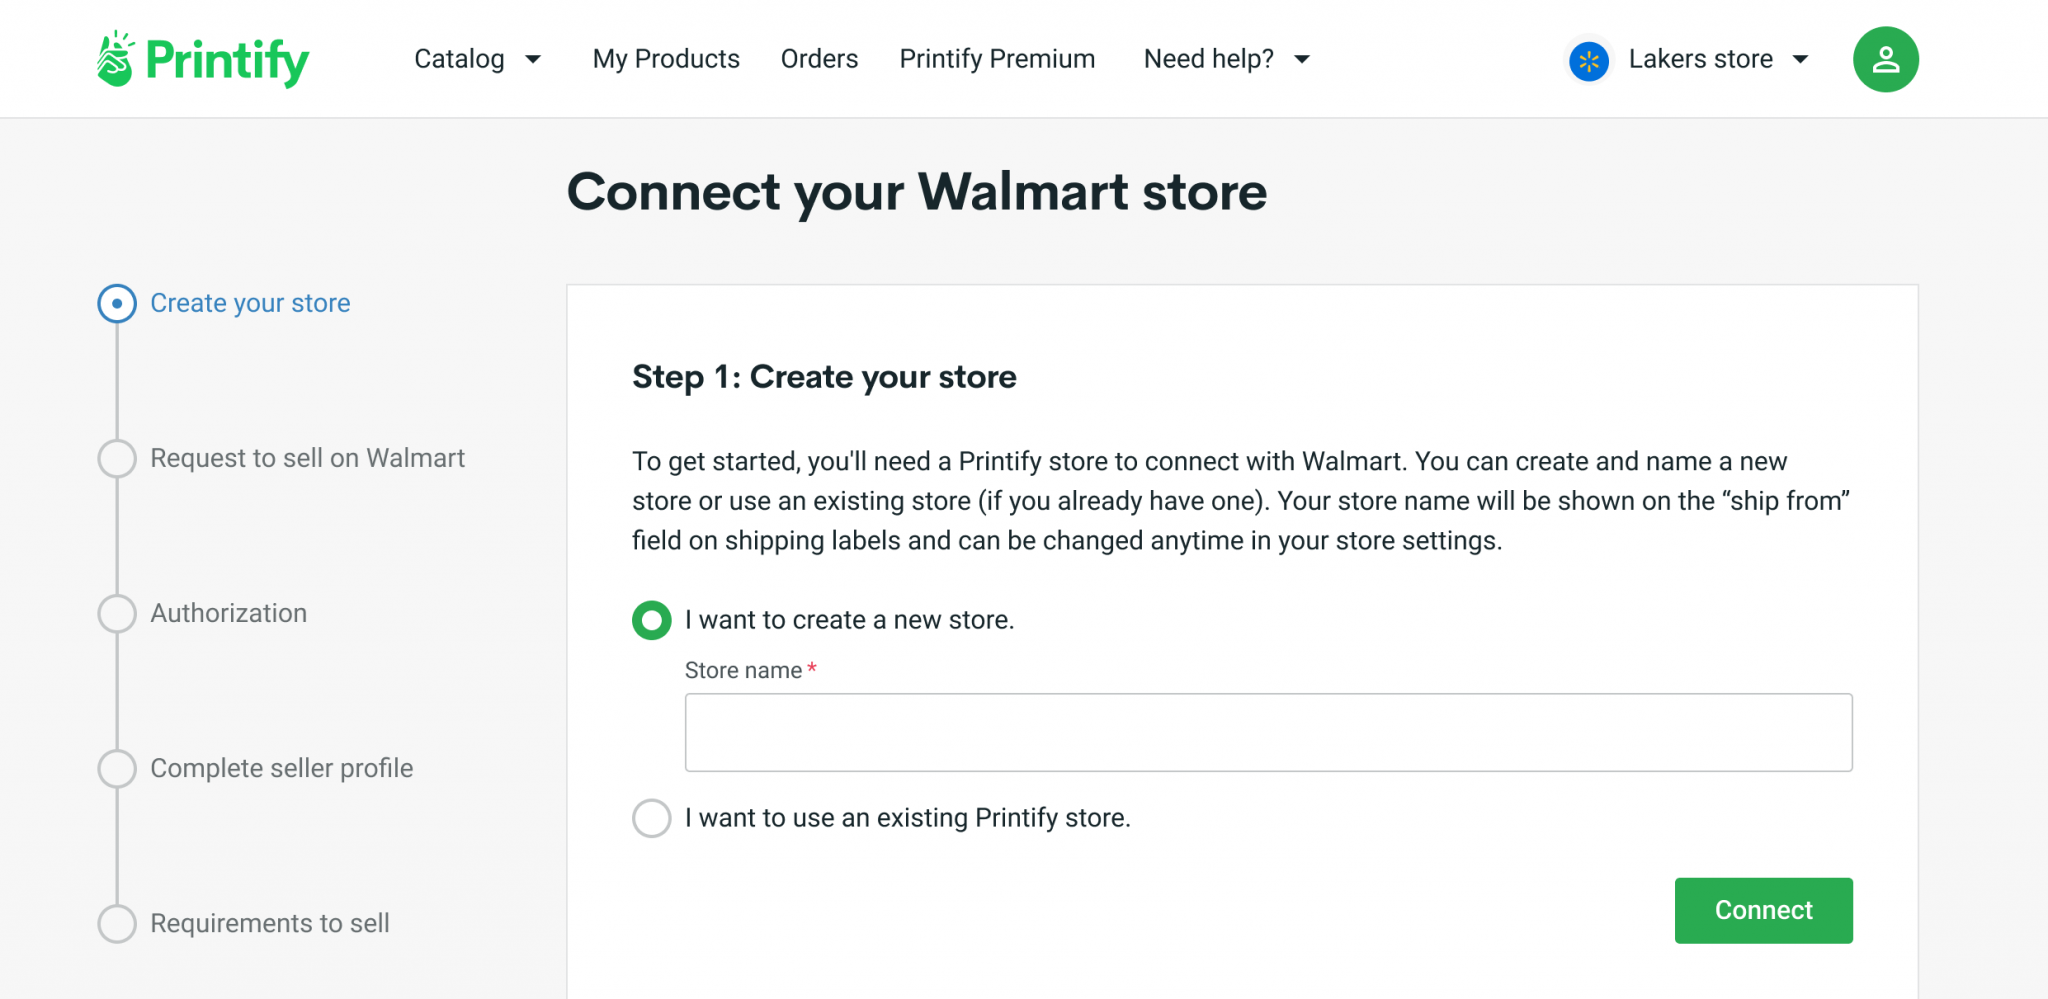Open the Orders page
The width and height of the screenshot is (2048, 999).
click(819, 59)
